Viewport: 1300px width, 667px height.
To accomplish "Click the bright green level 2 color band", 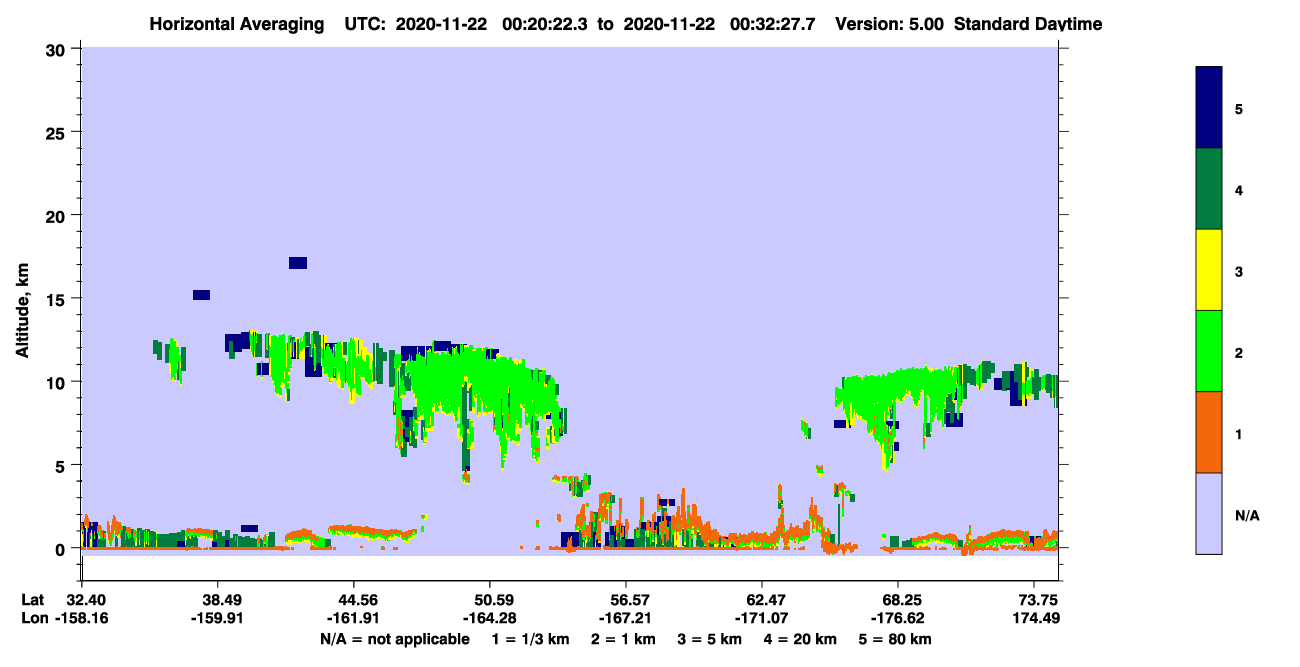I will 1209,351.
